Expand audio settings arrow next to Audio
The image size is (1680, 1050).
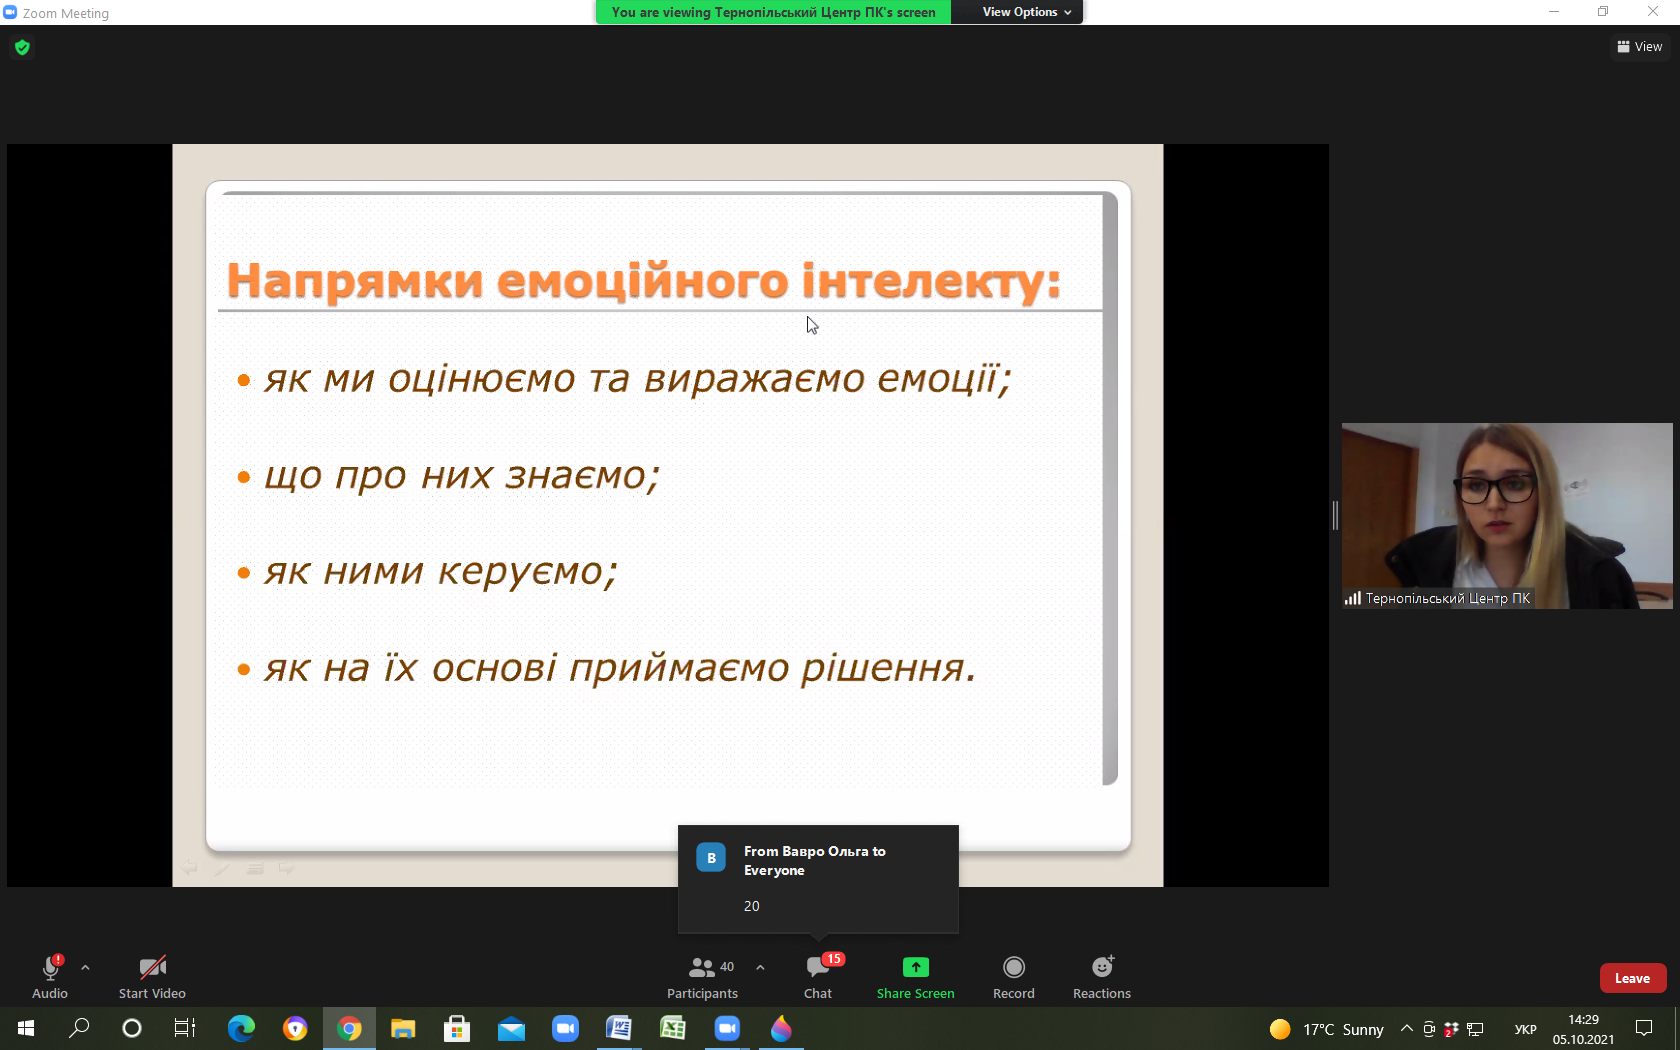pos(85,967)
